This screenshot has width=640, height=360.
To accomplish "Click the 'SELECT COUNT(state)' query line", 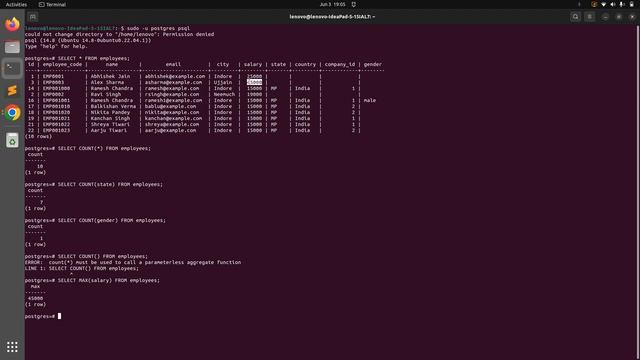I will click(110, 184).
